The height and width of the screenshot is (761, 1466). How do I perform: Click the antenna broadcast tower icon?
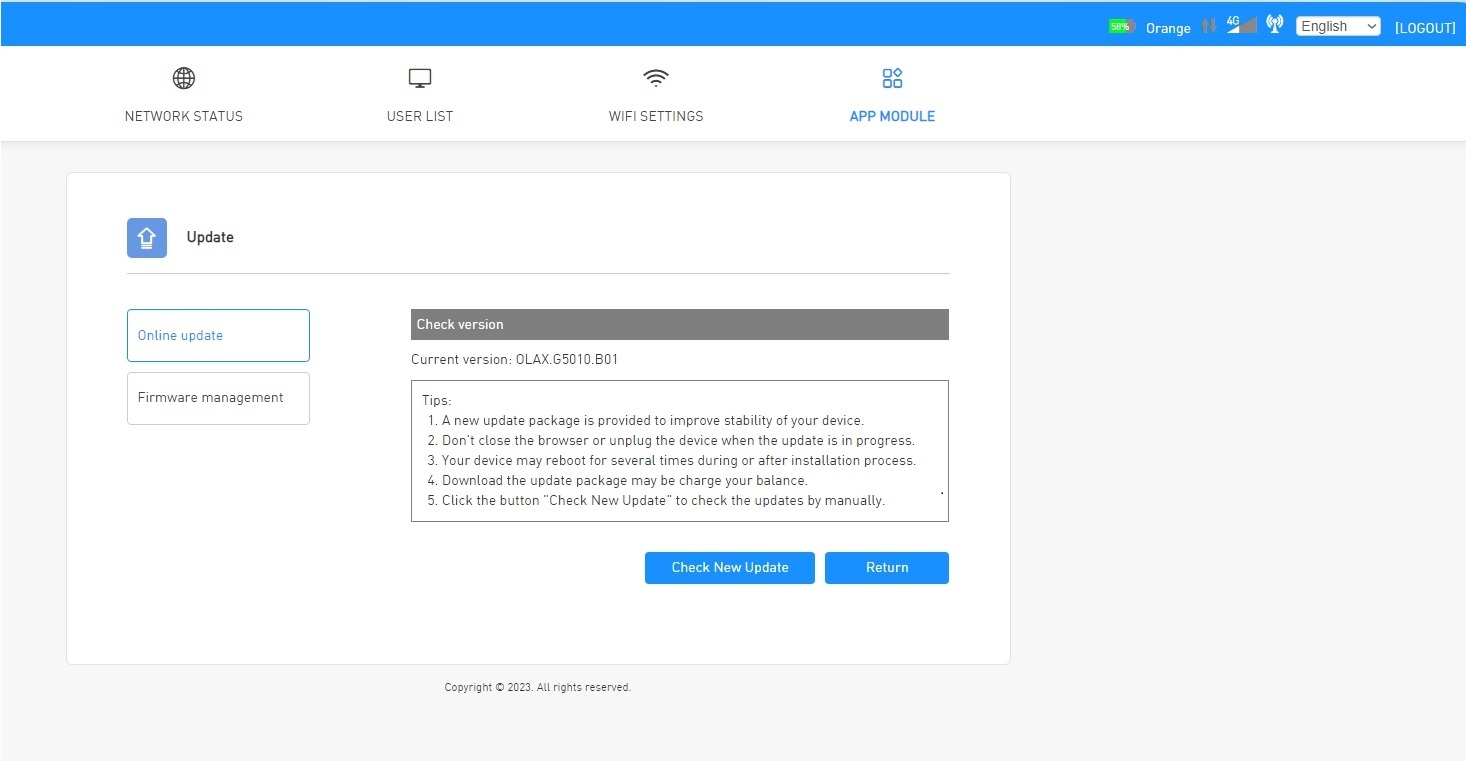pyautogui.click(x=1274, y=25)
